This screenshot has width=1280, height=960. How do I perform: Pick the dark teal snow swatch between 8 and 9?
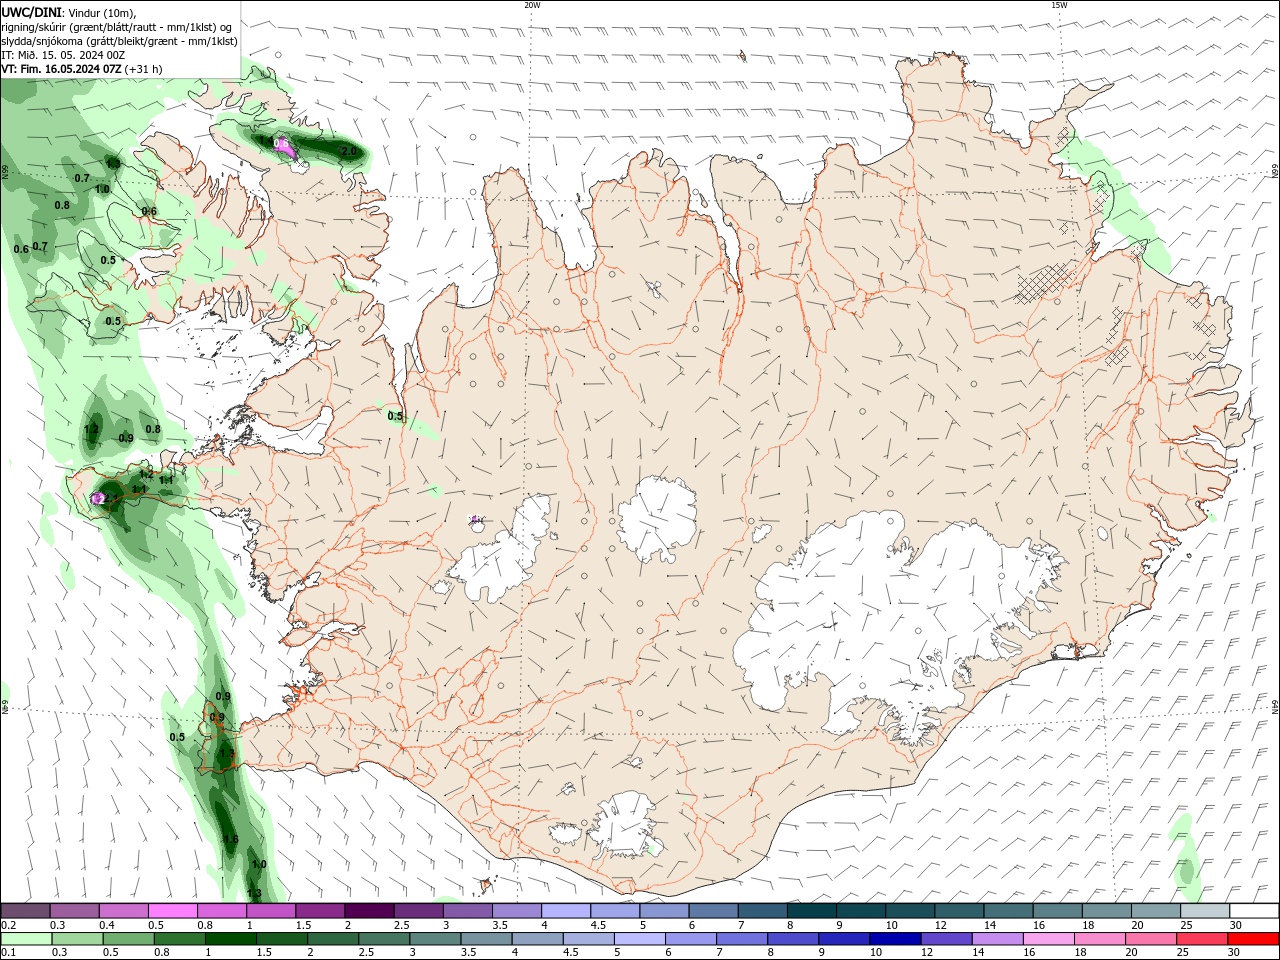[x=812, y=911]
